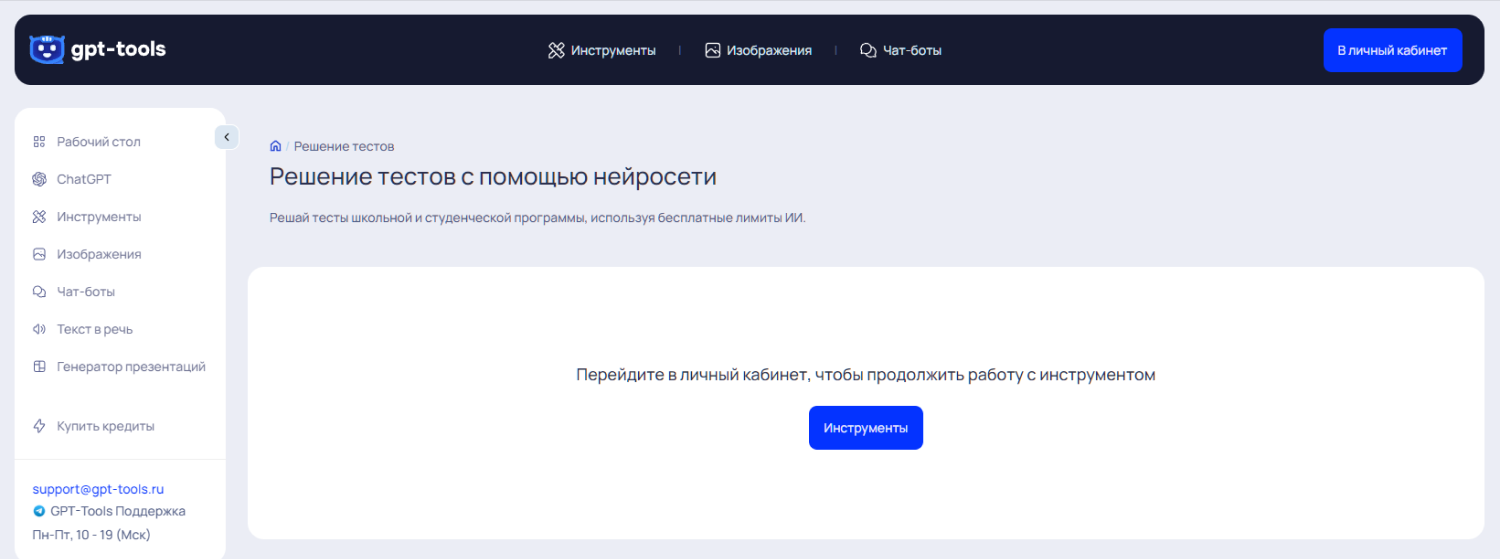This screenshot has height=559, width=1500.
Task: Click the Telegram icon beside GPT-Tools Поддержка
Action: [39, 511]
